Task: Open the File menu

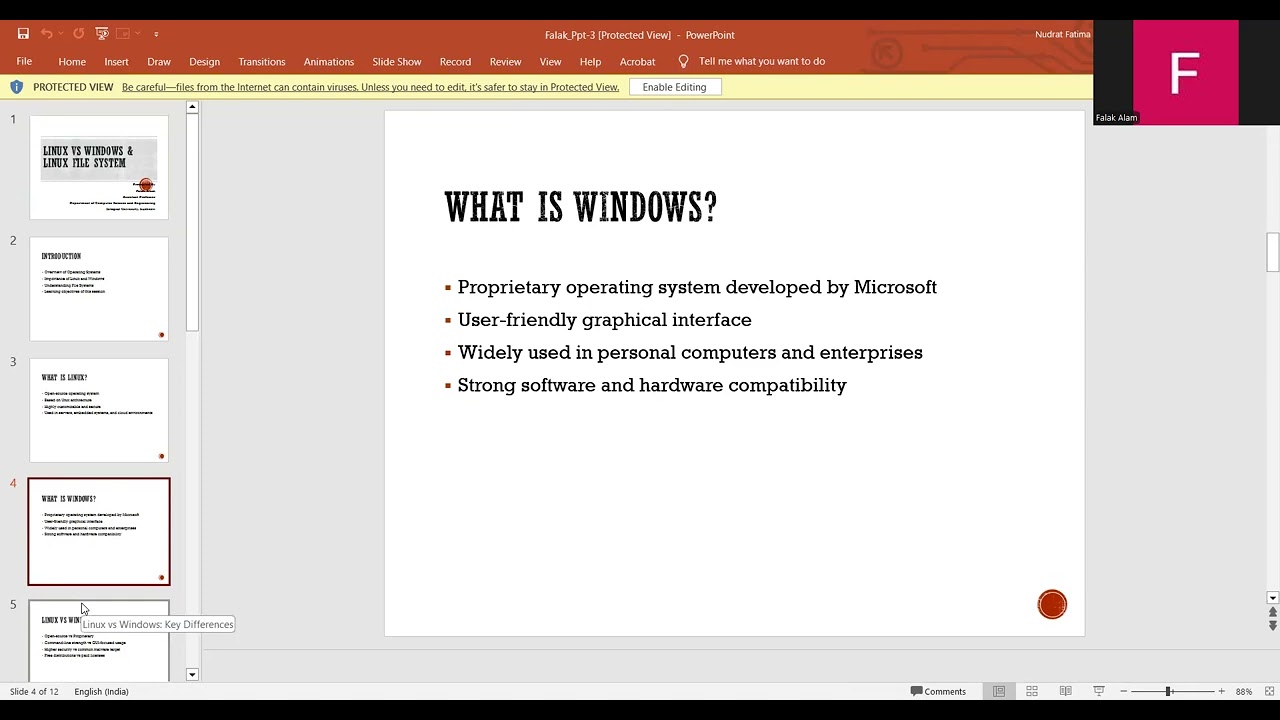Action: 24,61
